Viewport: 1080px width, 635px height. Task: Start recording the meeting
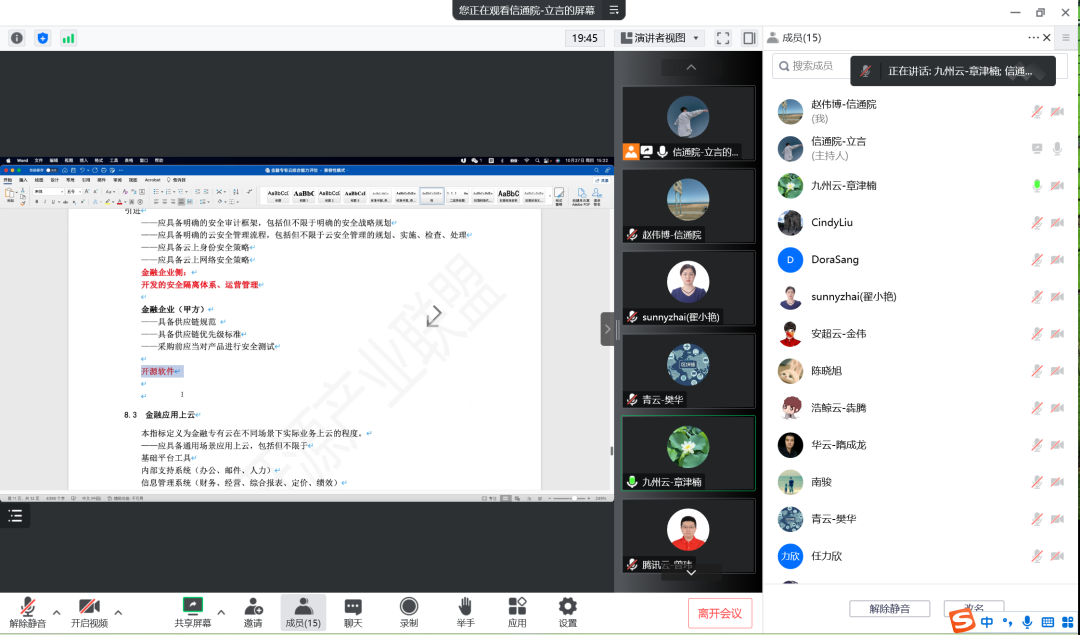tap(409, 612)
